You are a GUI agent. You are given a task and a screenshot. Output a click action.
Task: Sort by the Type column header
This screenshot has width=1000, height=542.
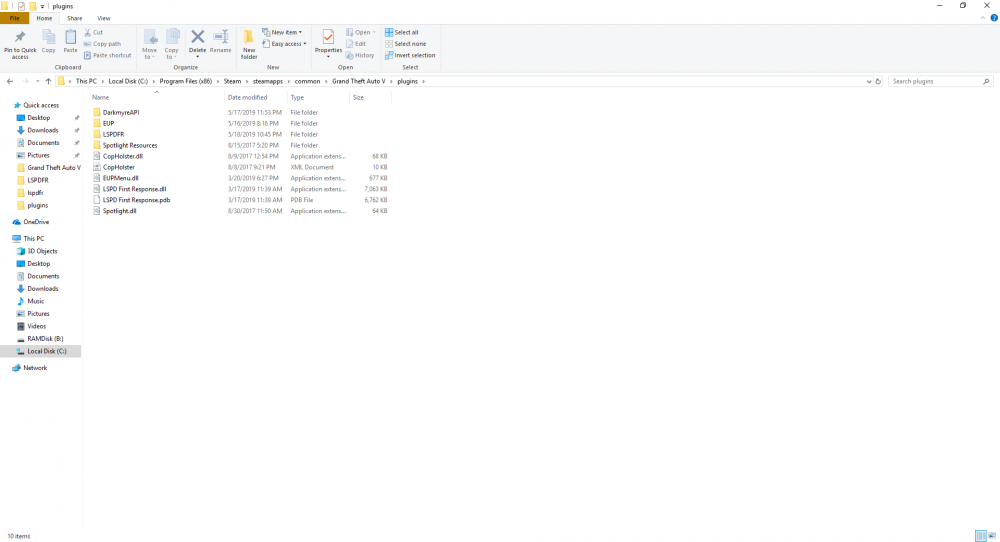coord(318,98)
